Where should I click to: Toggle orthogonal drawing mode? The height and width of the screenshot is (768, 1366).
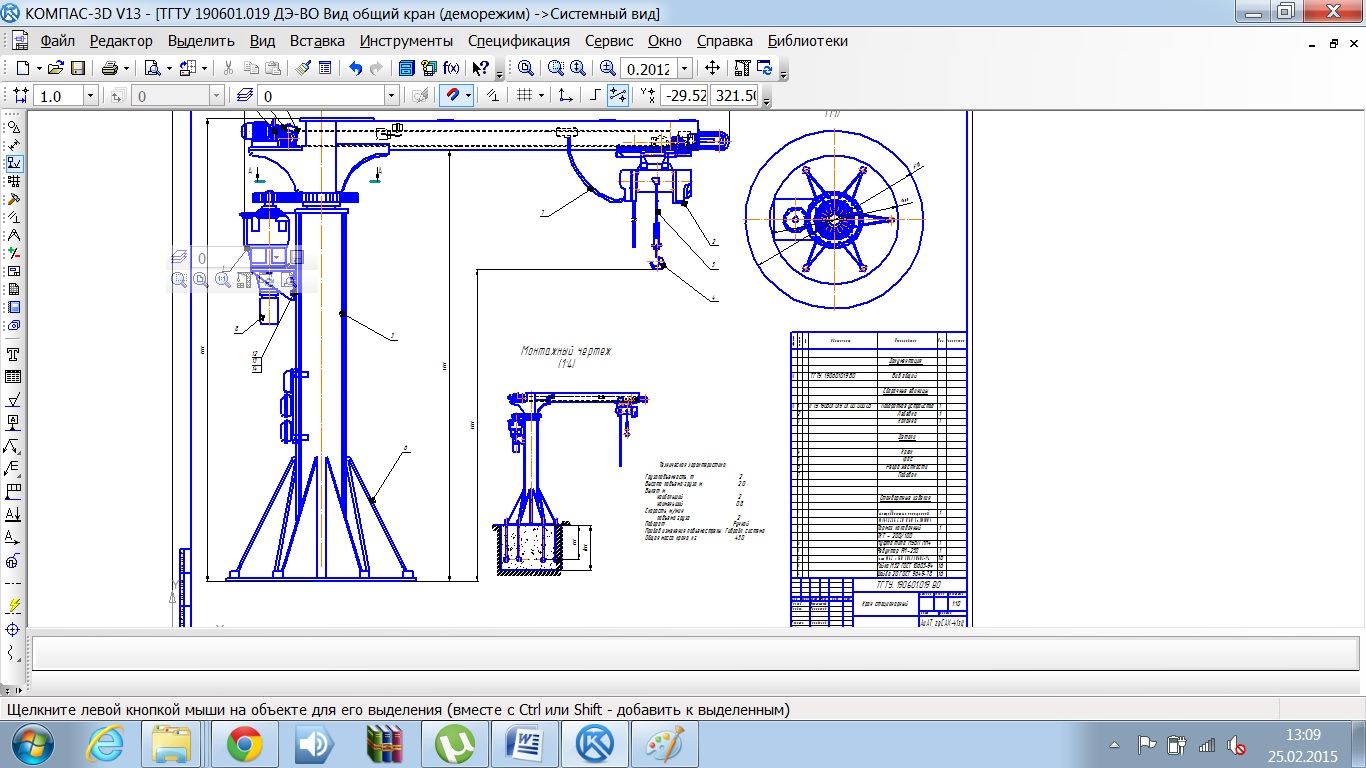pos(594,95)
